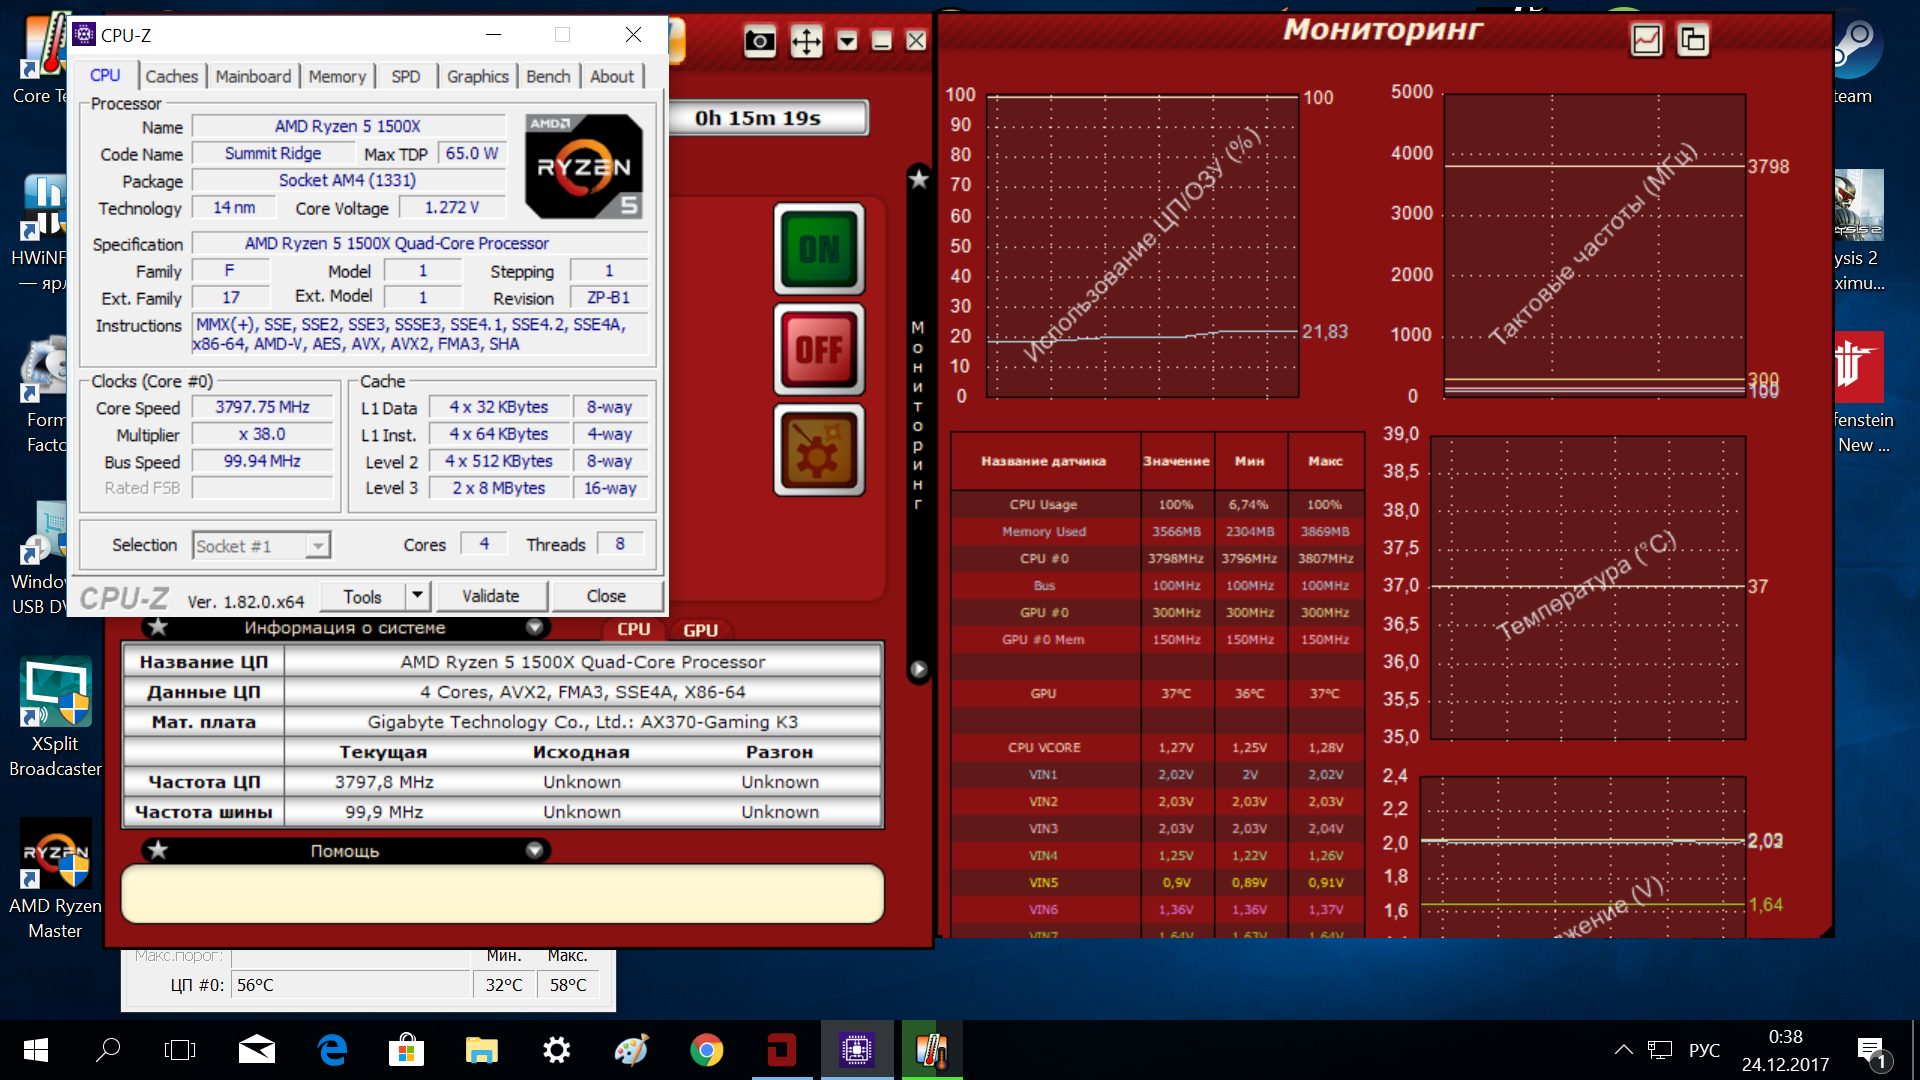1920x1080 pixels.
Task: Open the Memory tab in CPU-Z
Action: [337, 76]
